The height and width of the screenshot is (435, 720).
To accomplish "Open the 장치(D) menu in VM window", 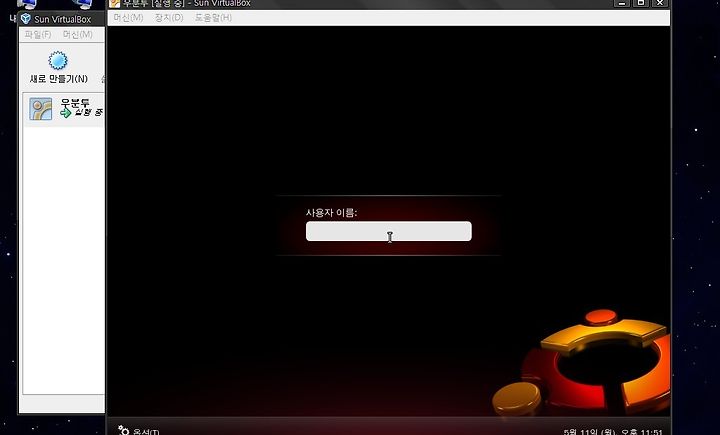I will [x=169, y=17].
